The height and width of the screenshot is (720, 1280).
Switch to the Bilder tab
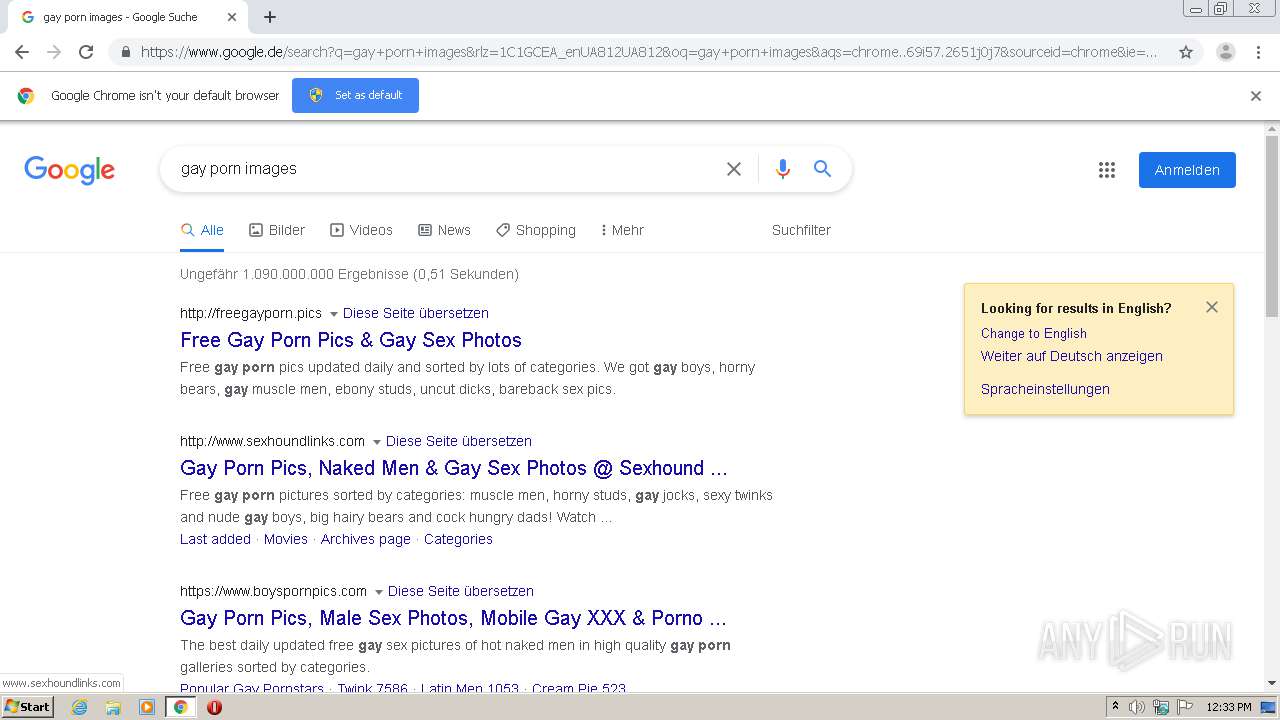pos(277,230)
